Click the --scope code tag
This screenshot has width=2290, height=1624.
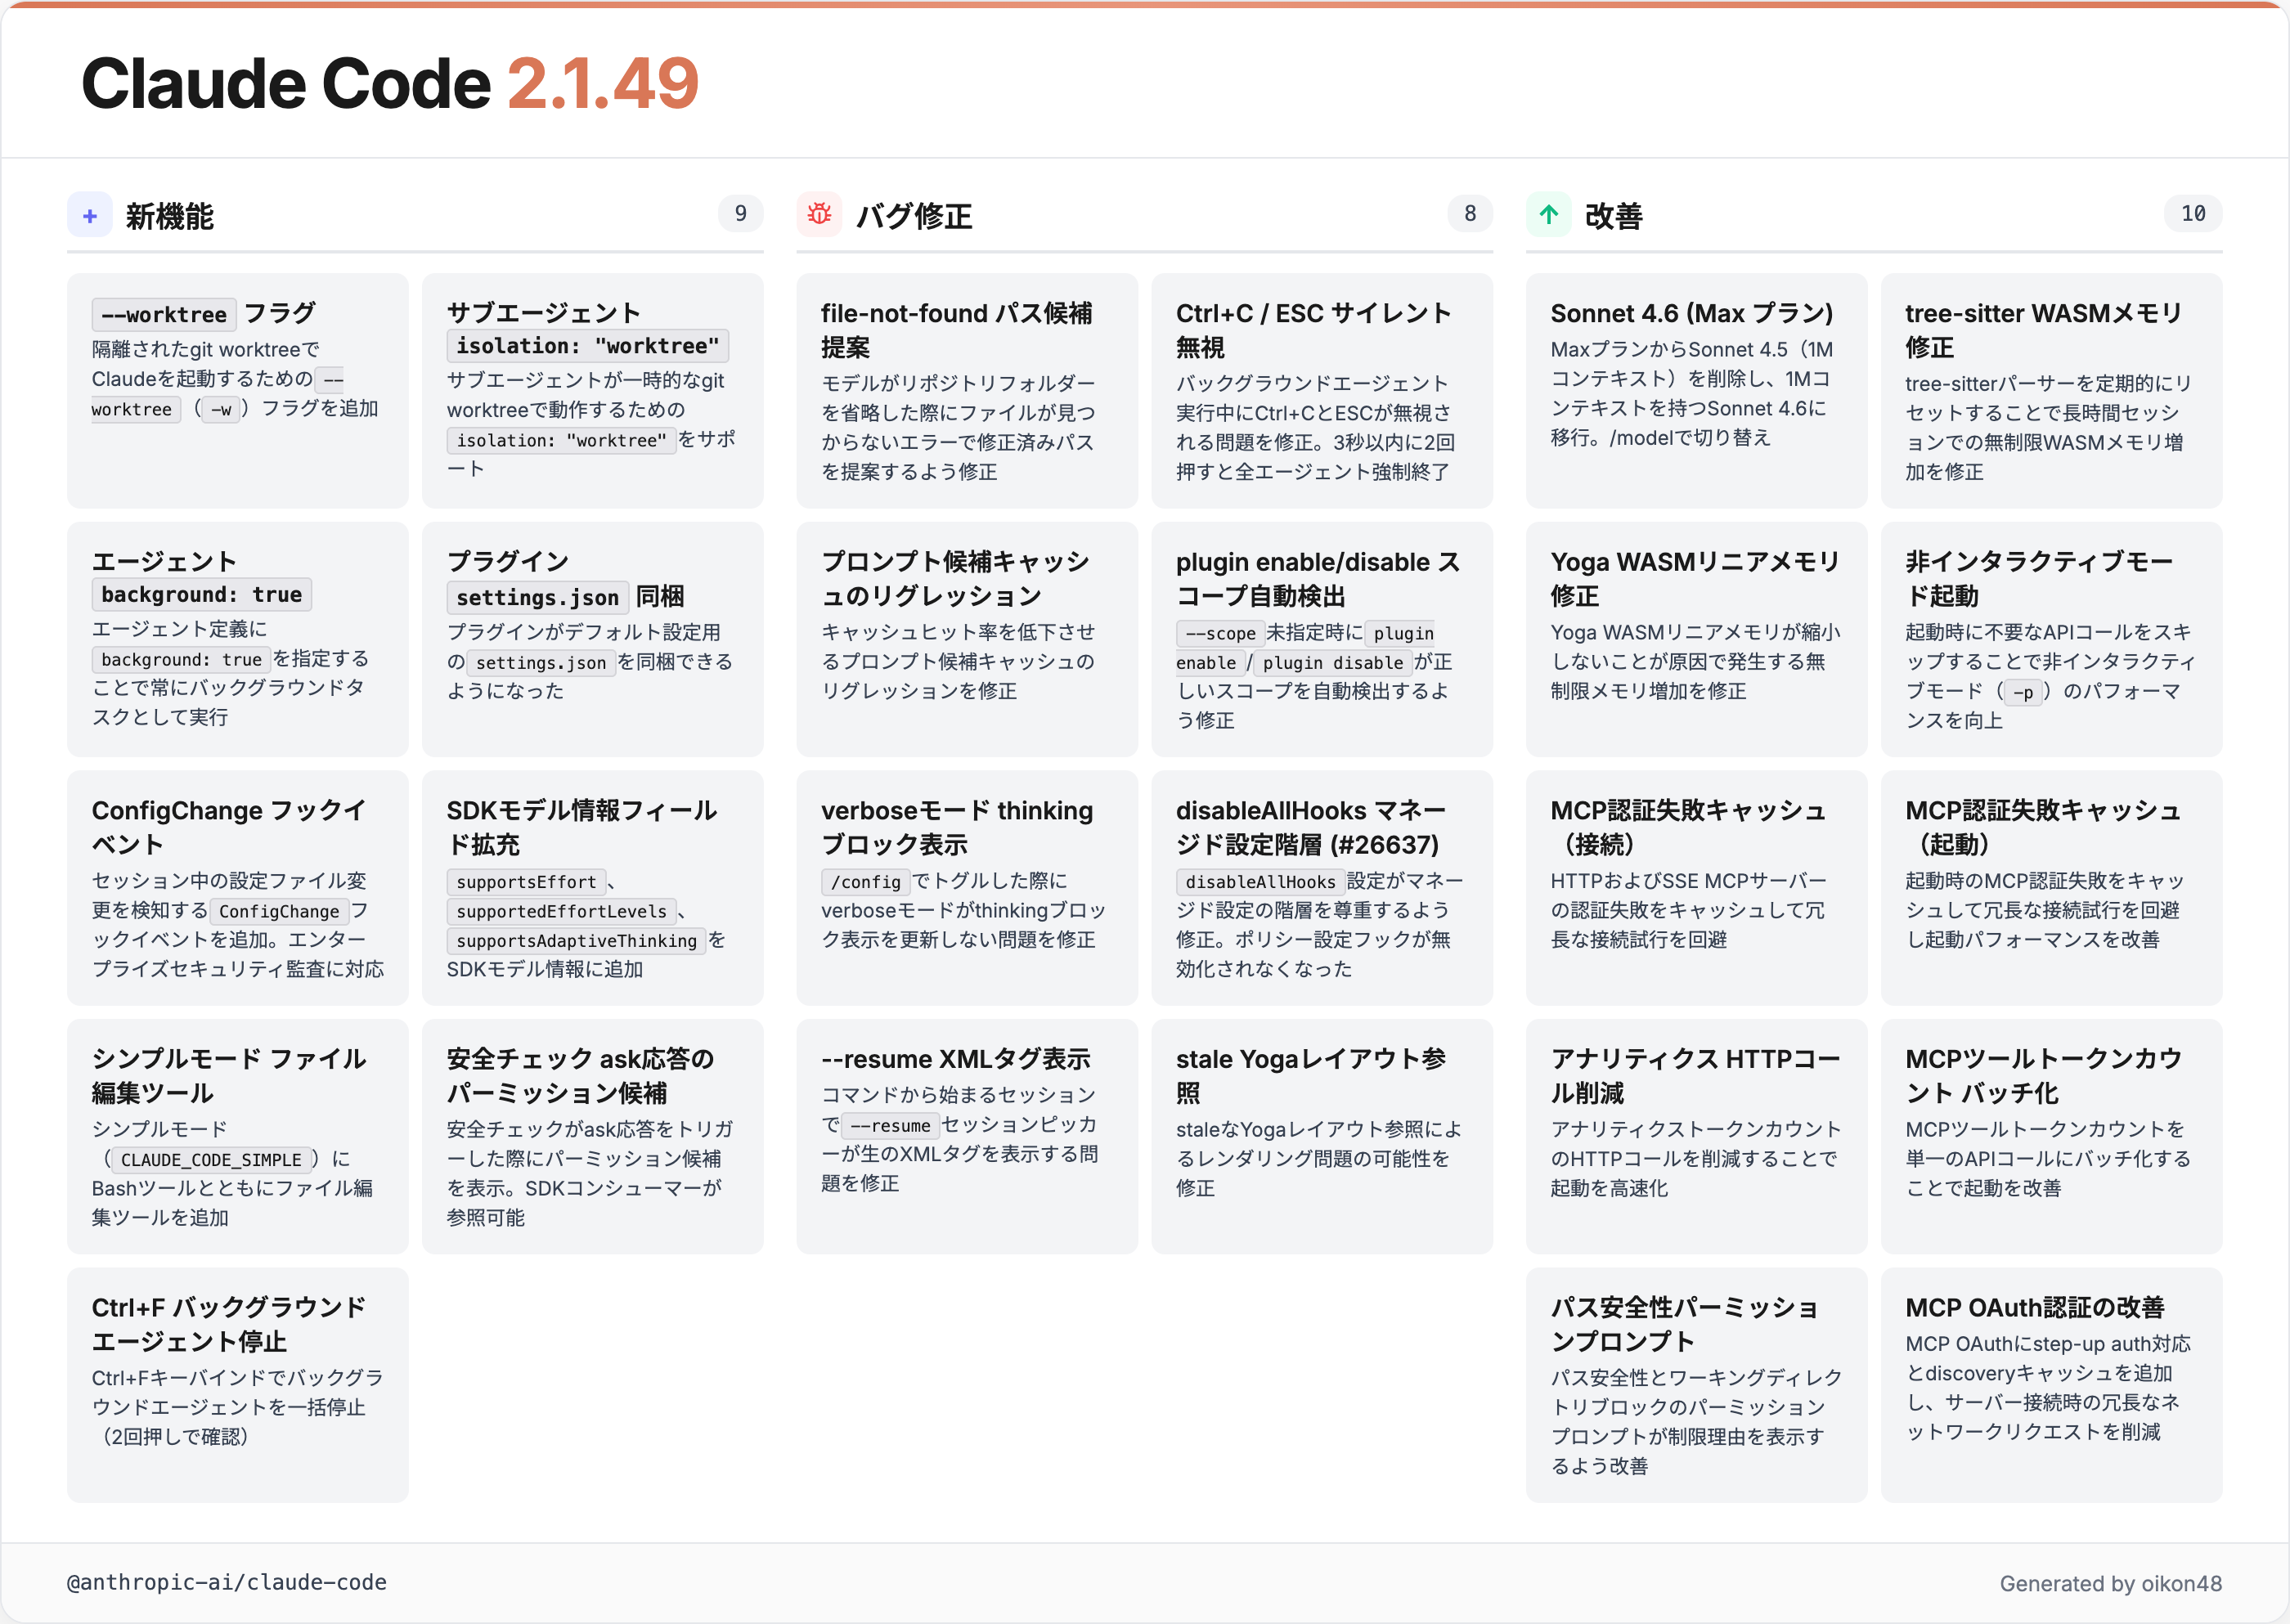point(1220,634)
